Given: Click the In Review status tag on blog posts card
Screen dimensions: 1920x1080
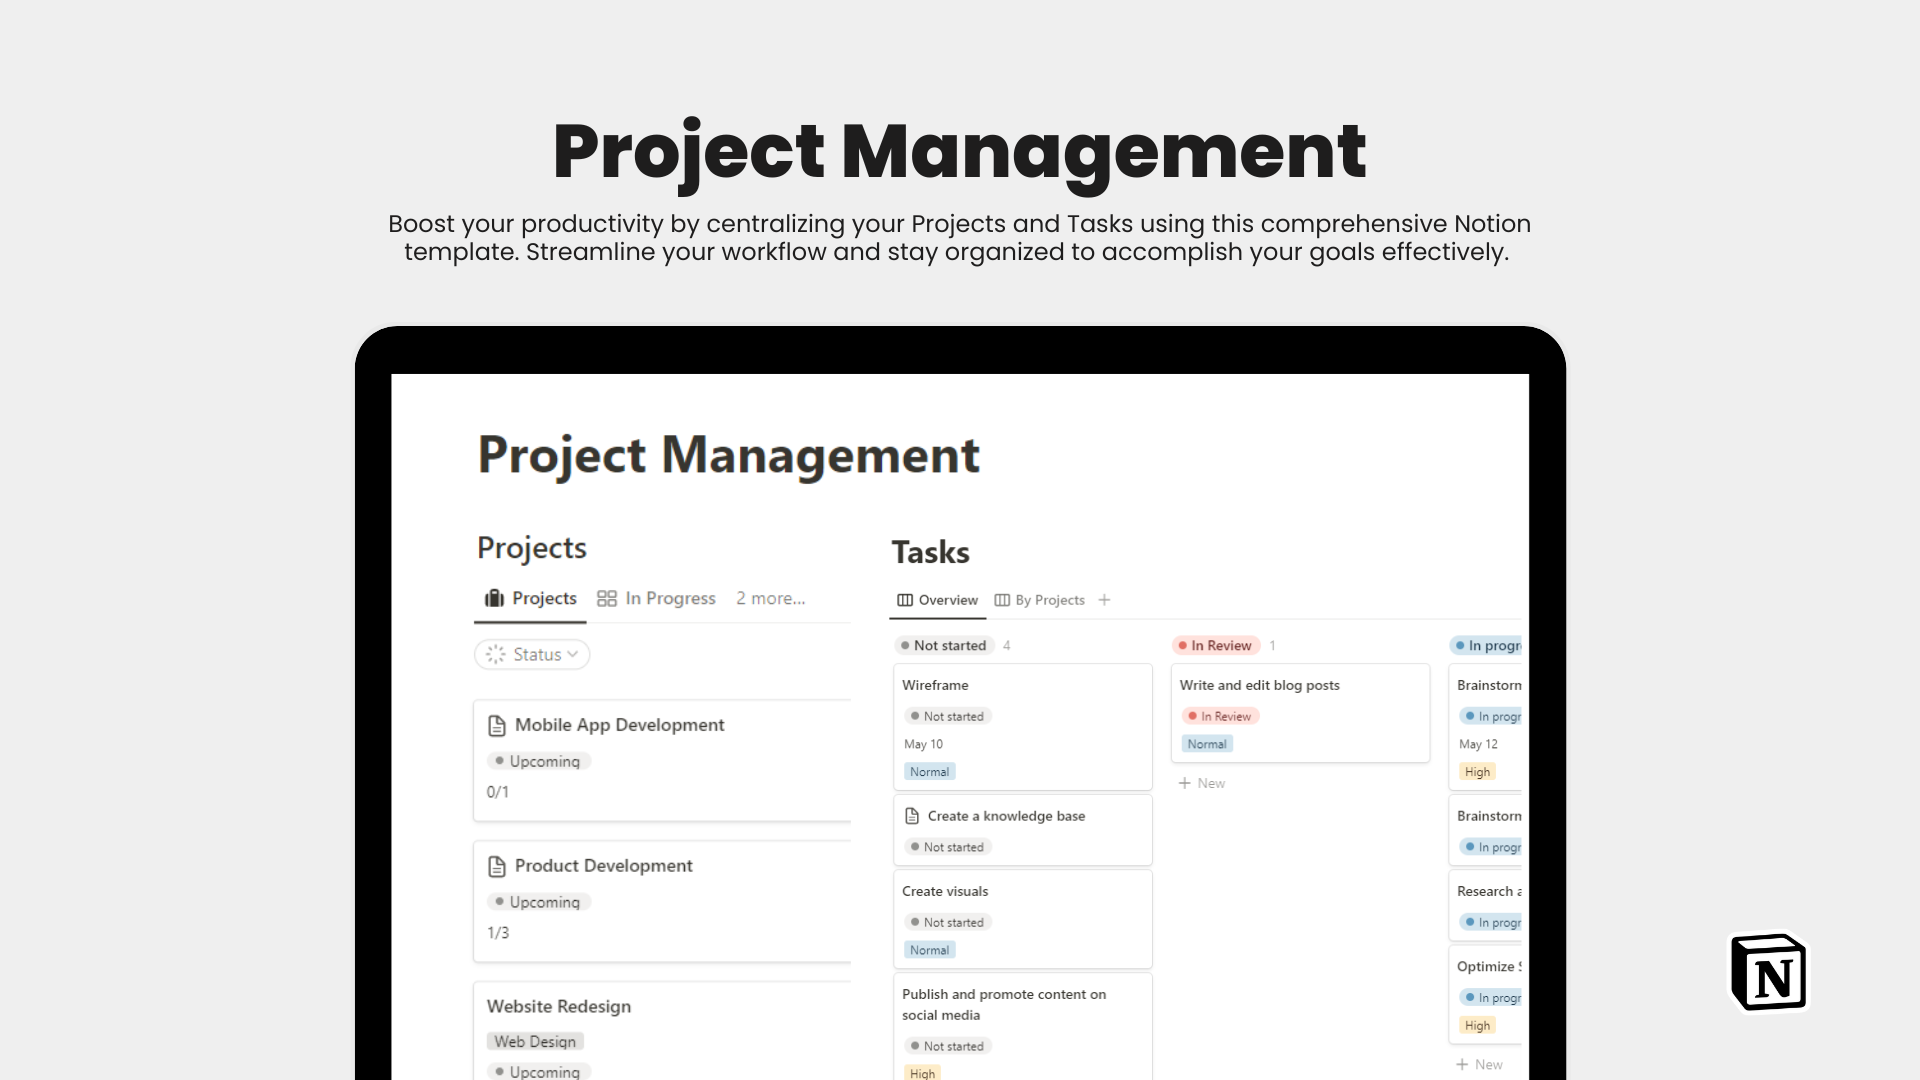Looking at the screenshot, I should (1220, 716).
